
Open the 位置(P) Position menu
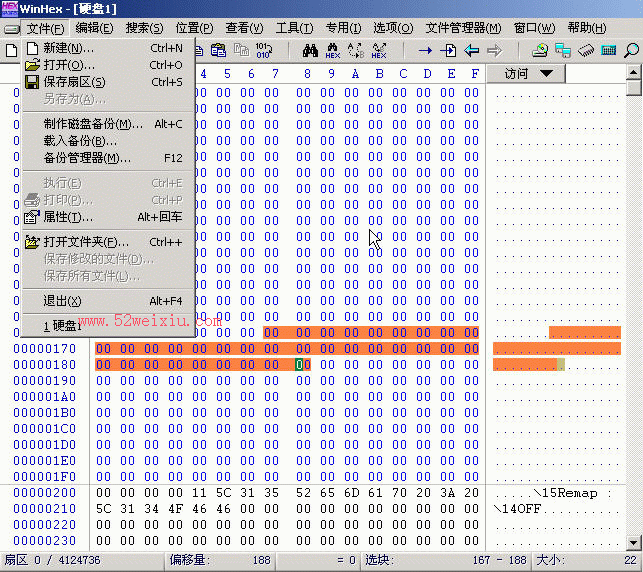pos(194,28)
